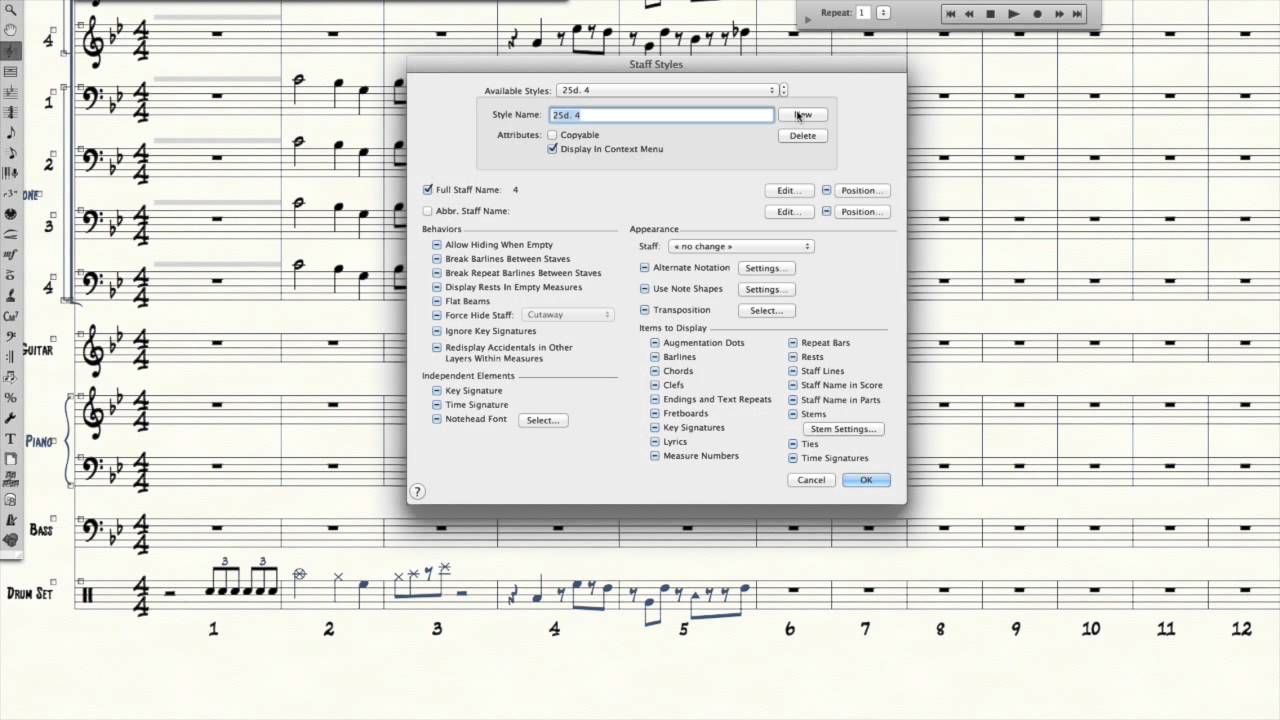
Task: Toggle Display Rests In Empty Measures
Action: coord(437,287)
